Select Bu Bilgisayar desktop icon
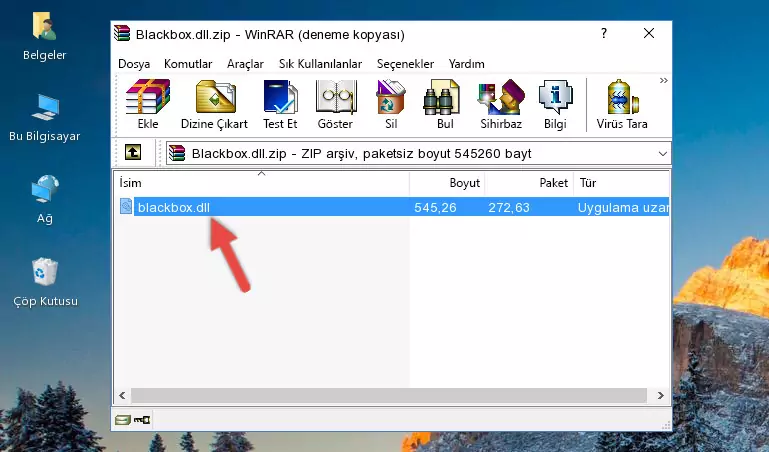 45,107
